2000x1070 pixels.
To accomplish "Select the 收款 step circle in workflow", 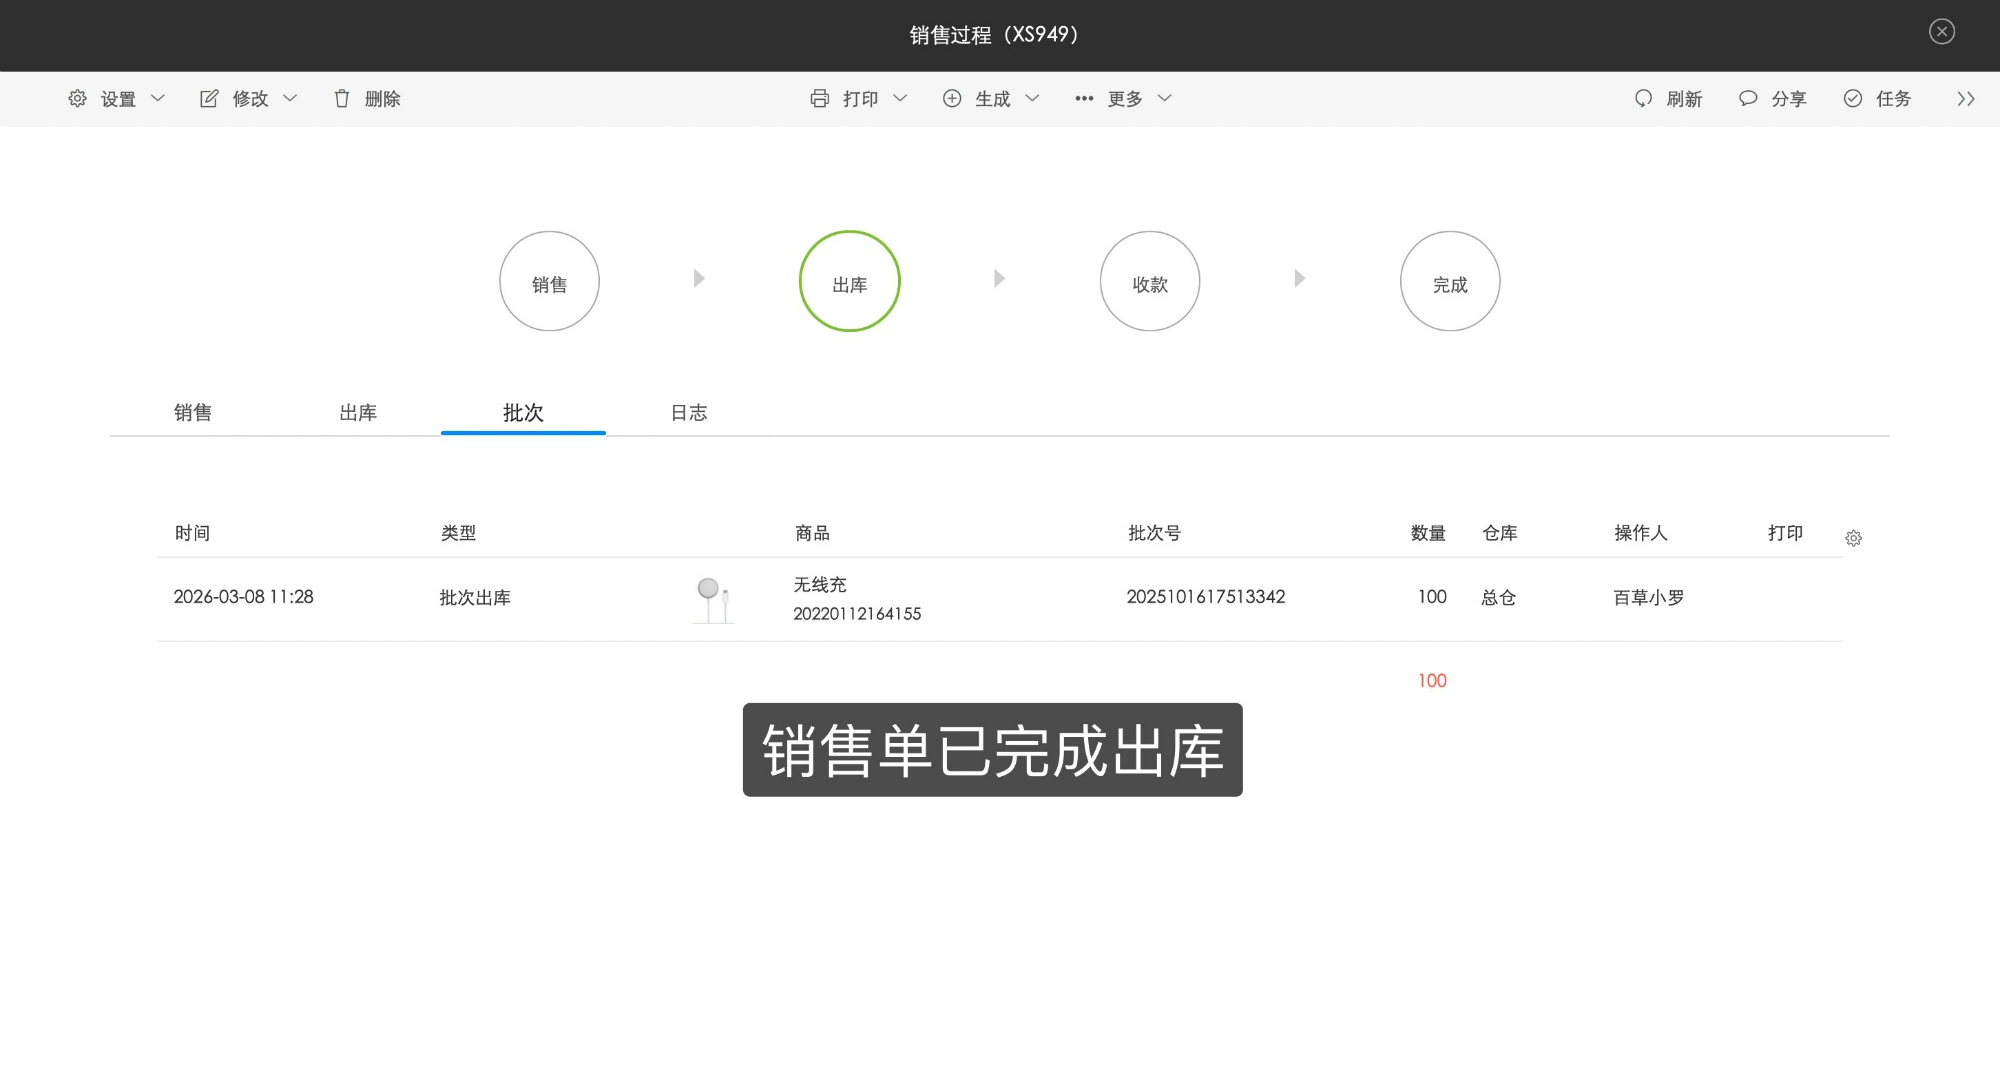I will [1149, 281].
